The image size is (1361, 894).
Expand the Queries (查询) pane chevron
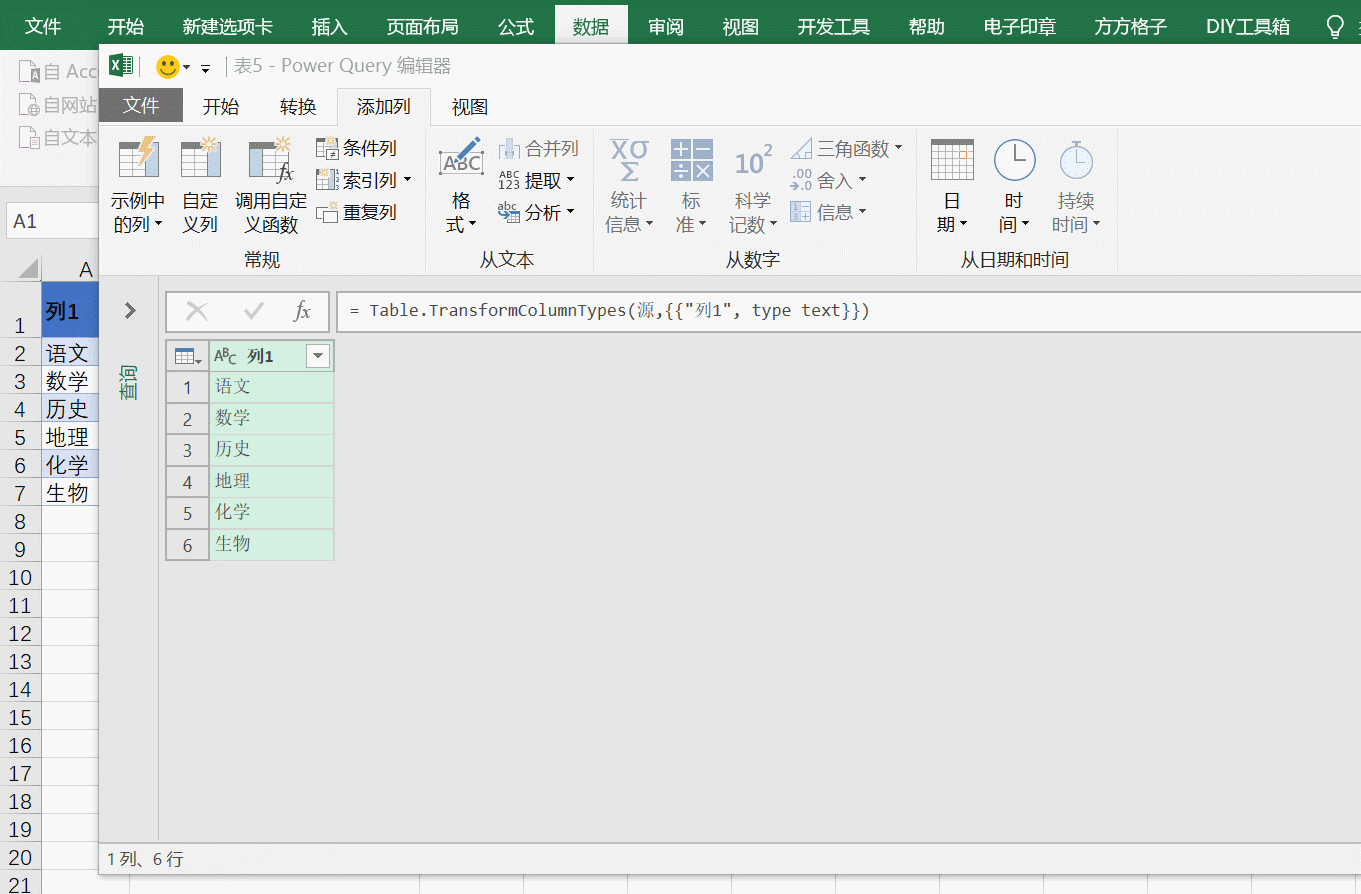pos(130,310)
